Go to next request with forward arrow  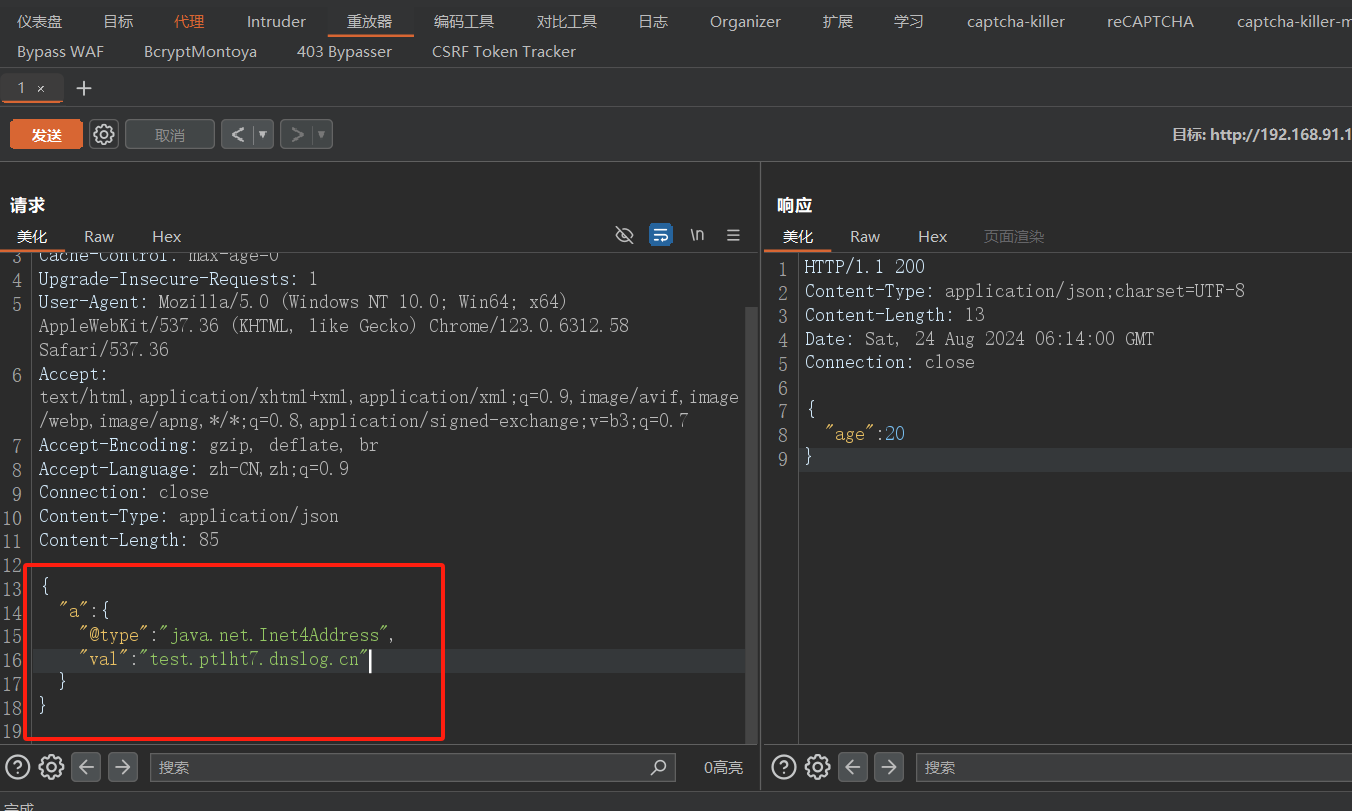[x=296, y=135]
